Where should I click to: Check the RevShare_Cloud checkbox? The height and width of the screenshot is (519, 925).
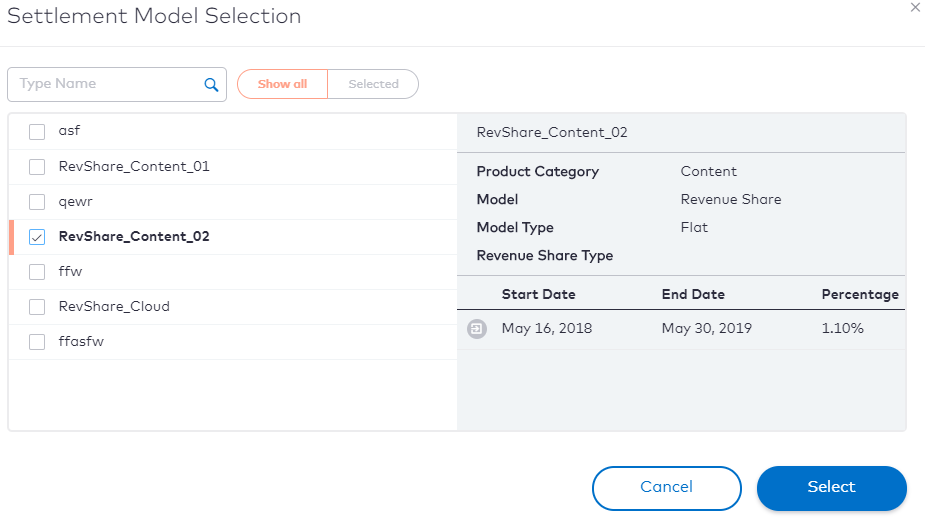click(37, 307)
